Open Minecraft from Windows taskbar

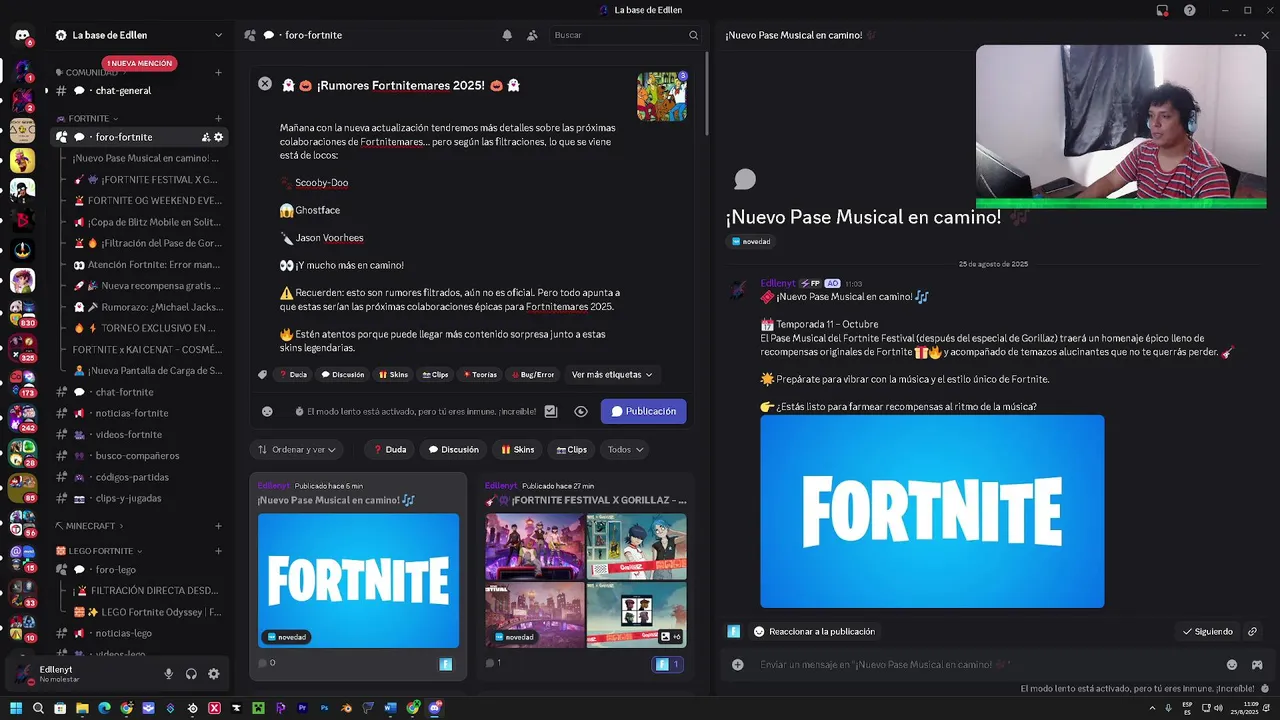[x=258, y=708]
